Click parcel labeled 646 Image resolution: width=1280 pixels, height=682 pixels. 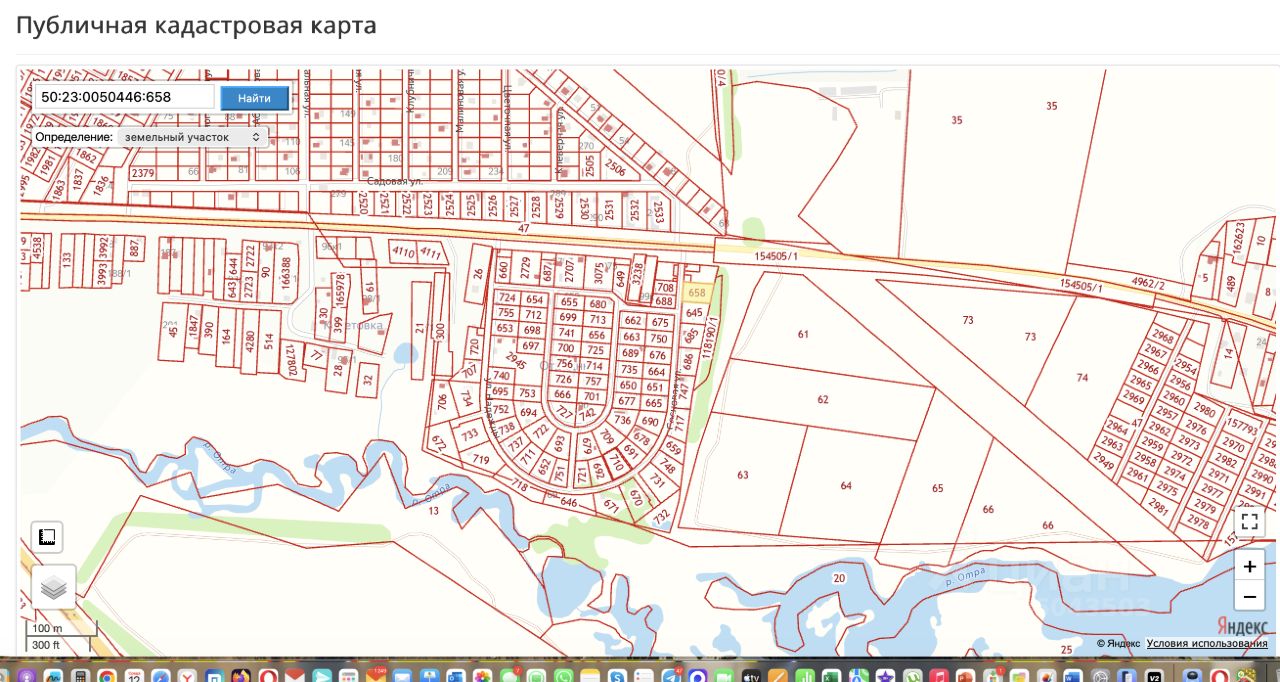coord(569,502)
